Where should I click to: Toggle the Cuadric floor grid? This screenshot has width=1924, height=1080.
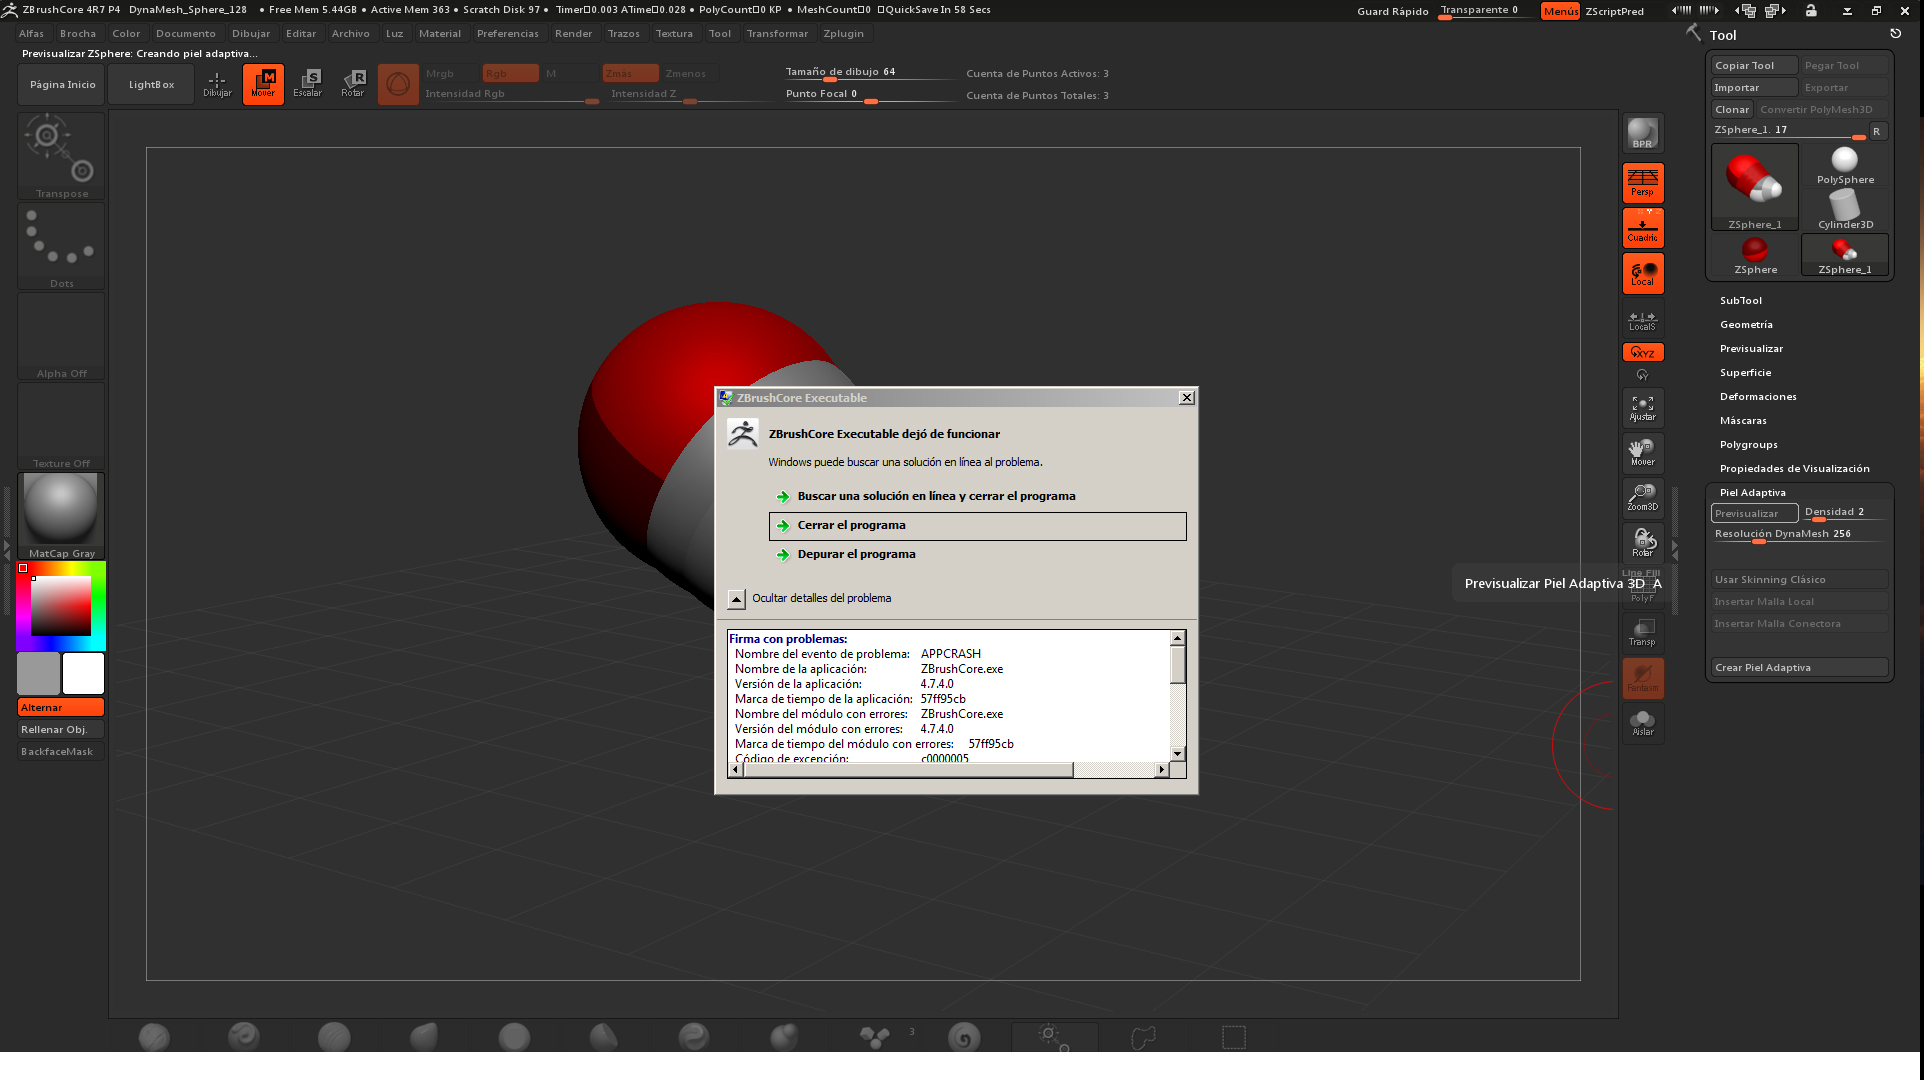(x=1642, y=227)
